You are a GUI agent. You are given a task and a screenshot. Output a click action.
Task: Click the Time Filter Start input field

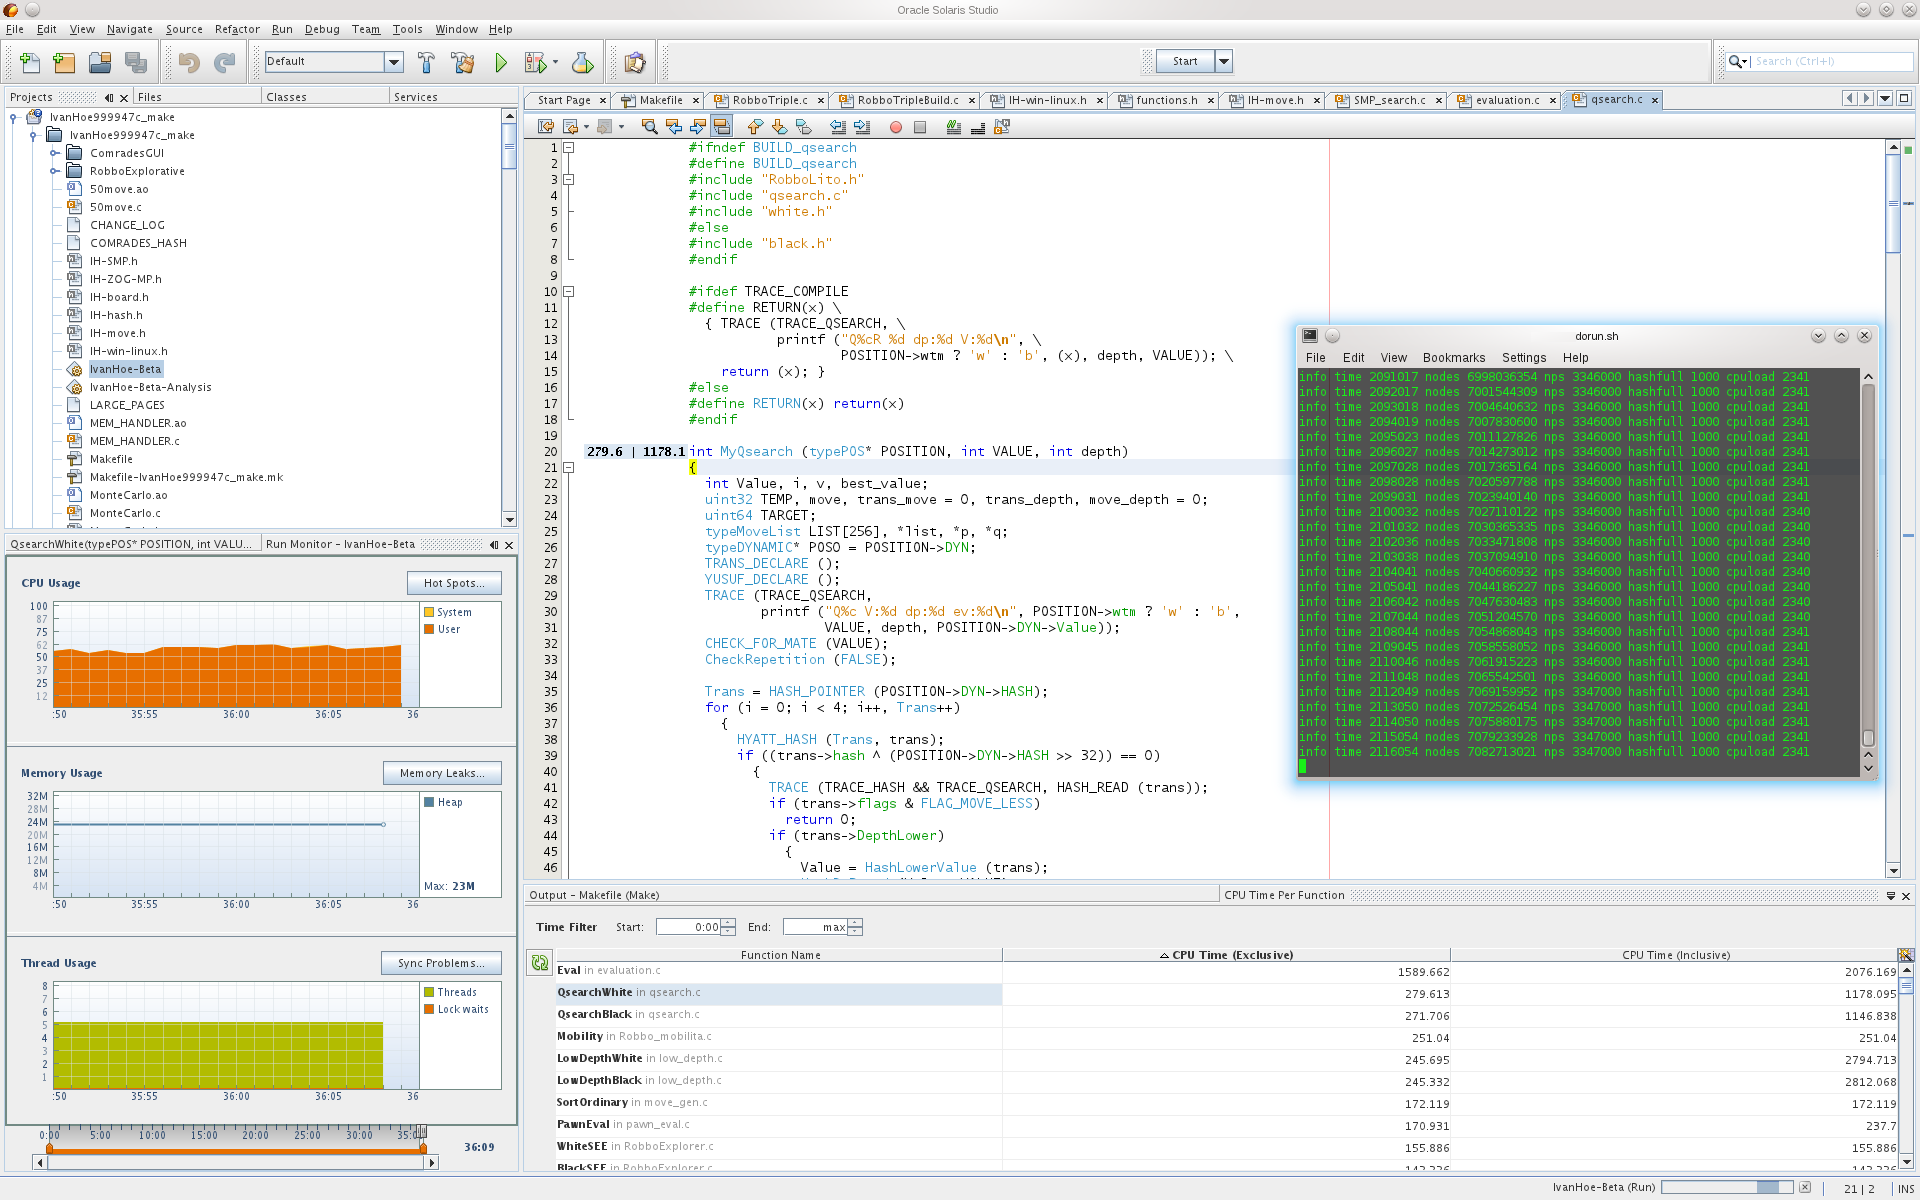[x=688, y=927]
